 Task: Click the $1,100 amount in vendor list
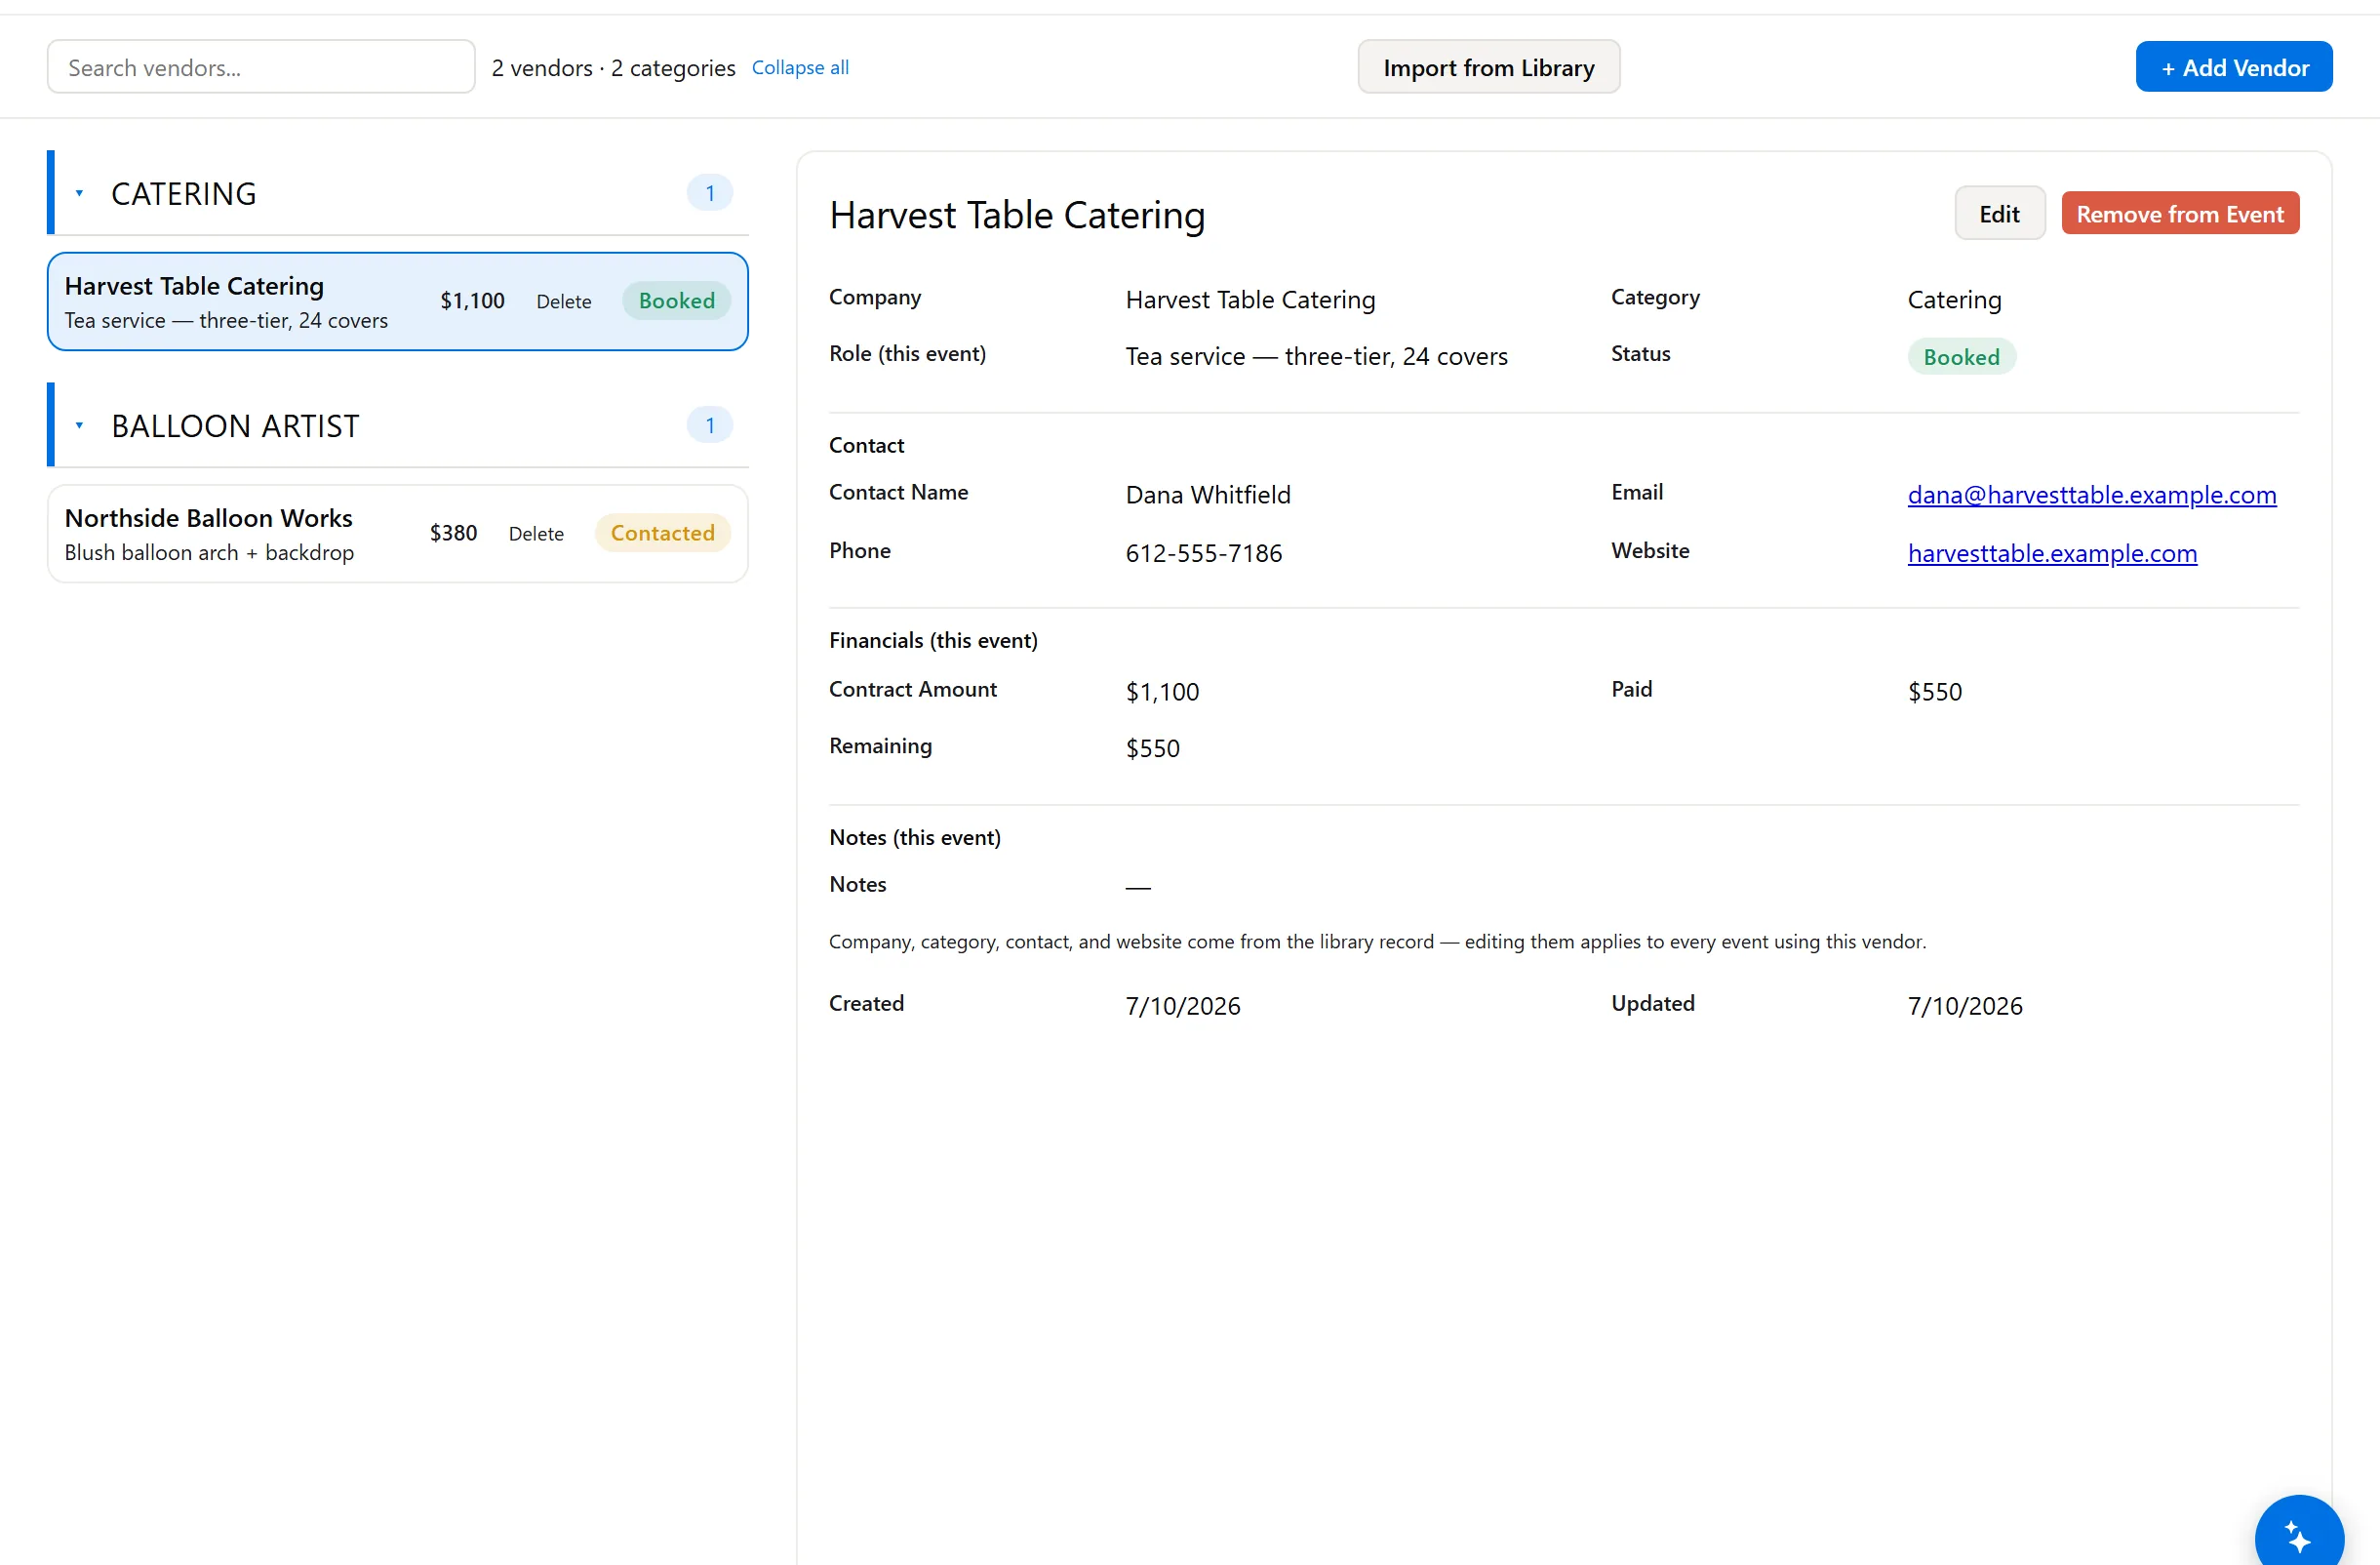[472, 301]
